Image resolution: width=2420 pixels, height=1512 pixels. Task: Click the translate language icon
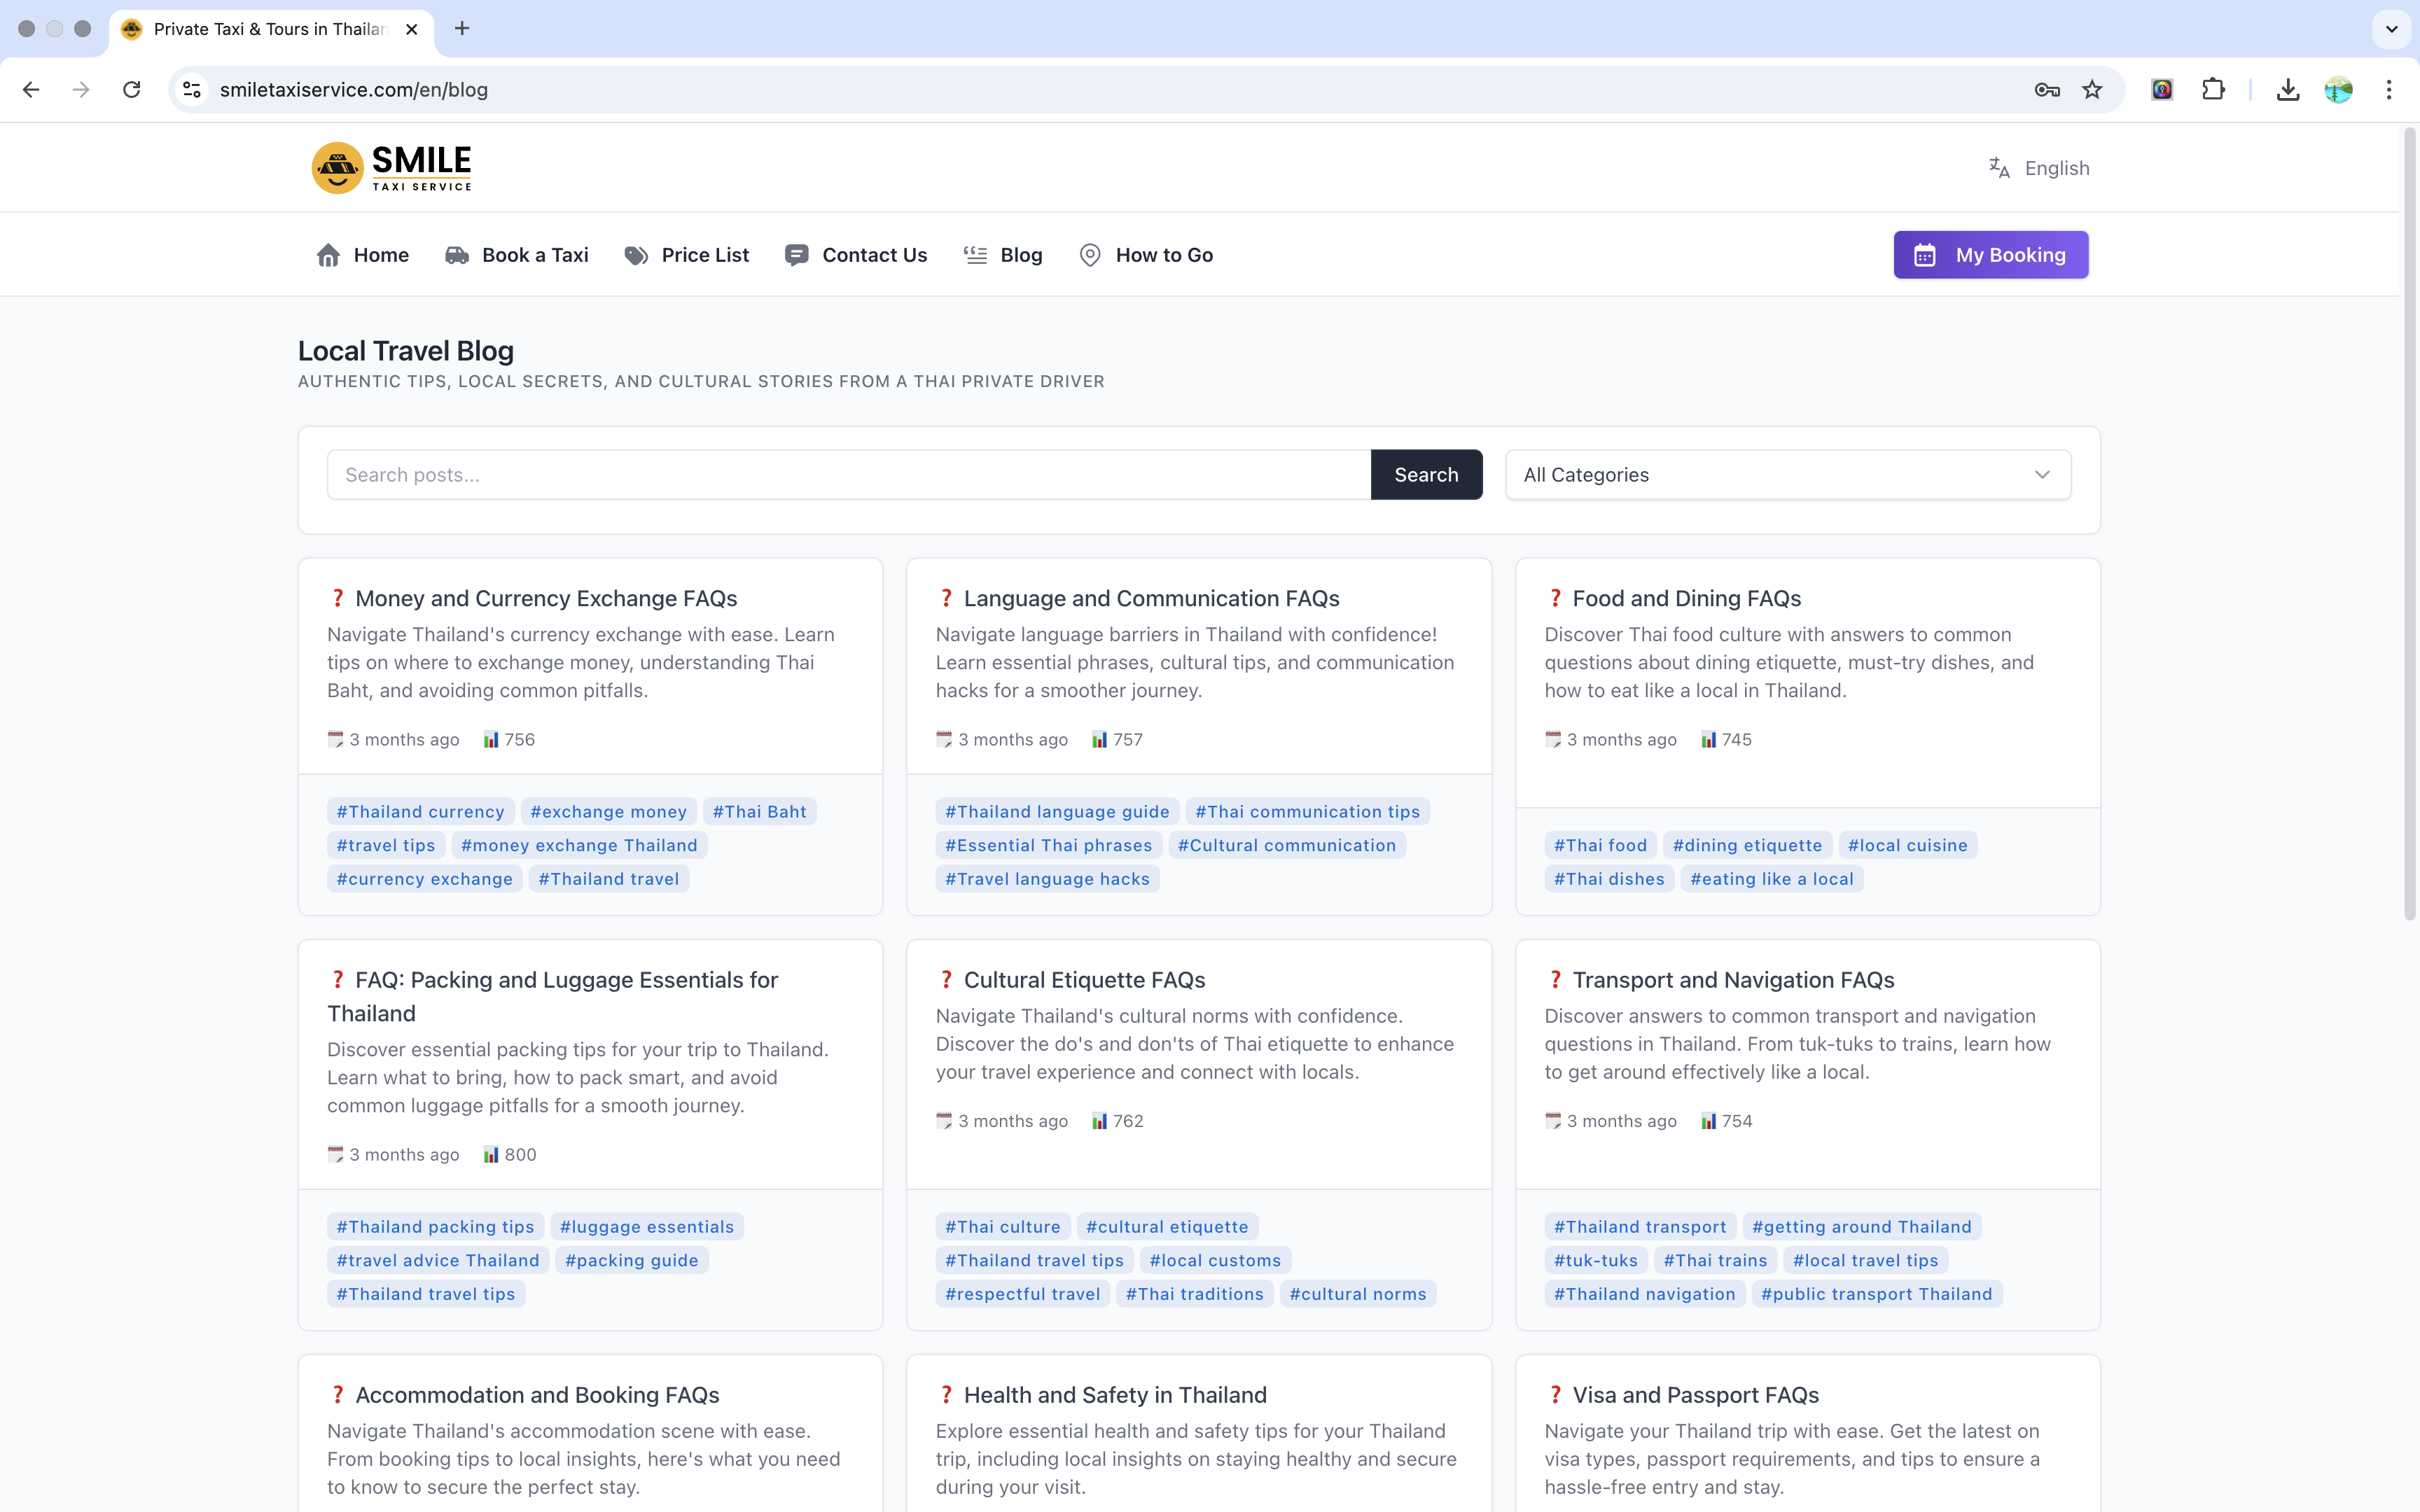pyautogui.click(x=1998, y=168)
